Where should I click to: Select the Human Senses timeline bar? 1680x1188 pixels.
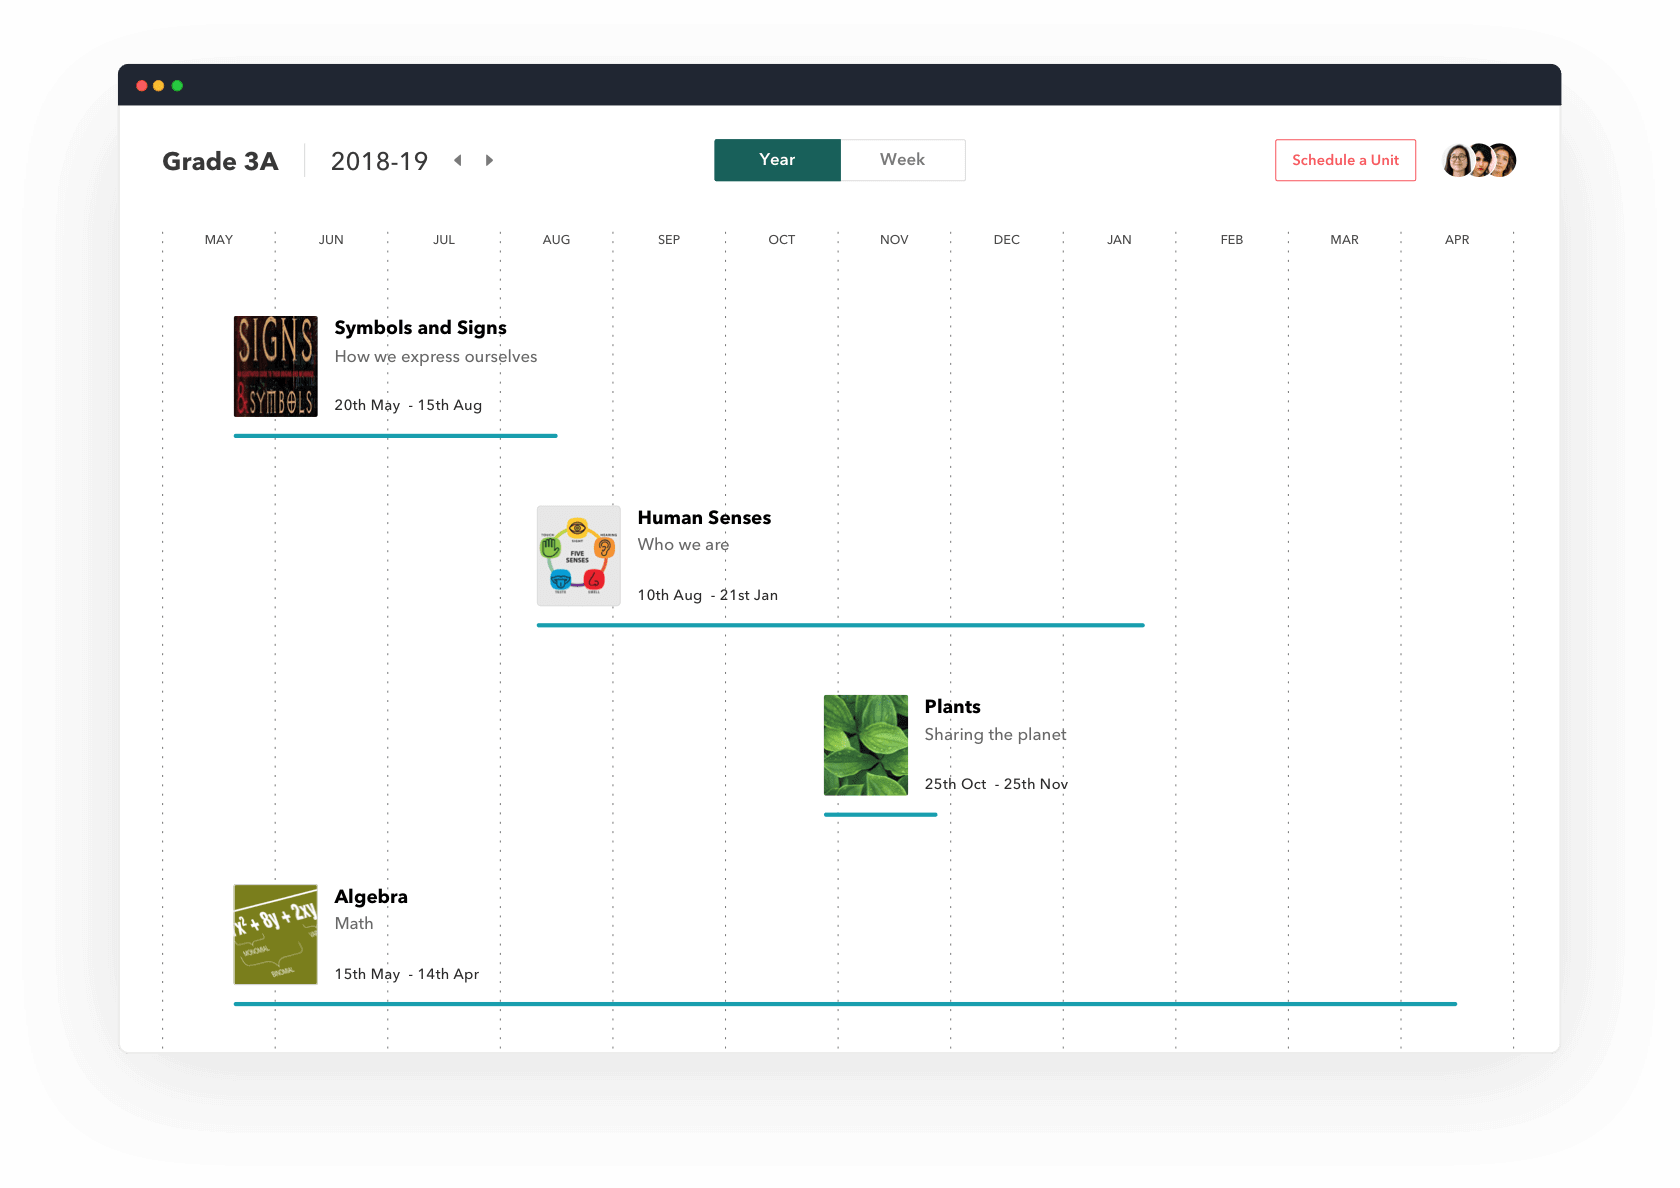pos(840,625)
